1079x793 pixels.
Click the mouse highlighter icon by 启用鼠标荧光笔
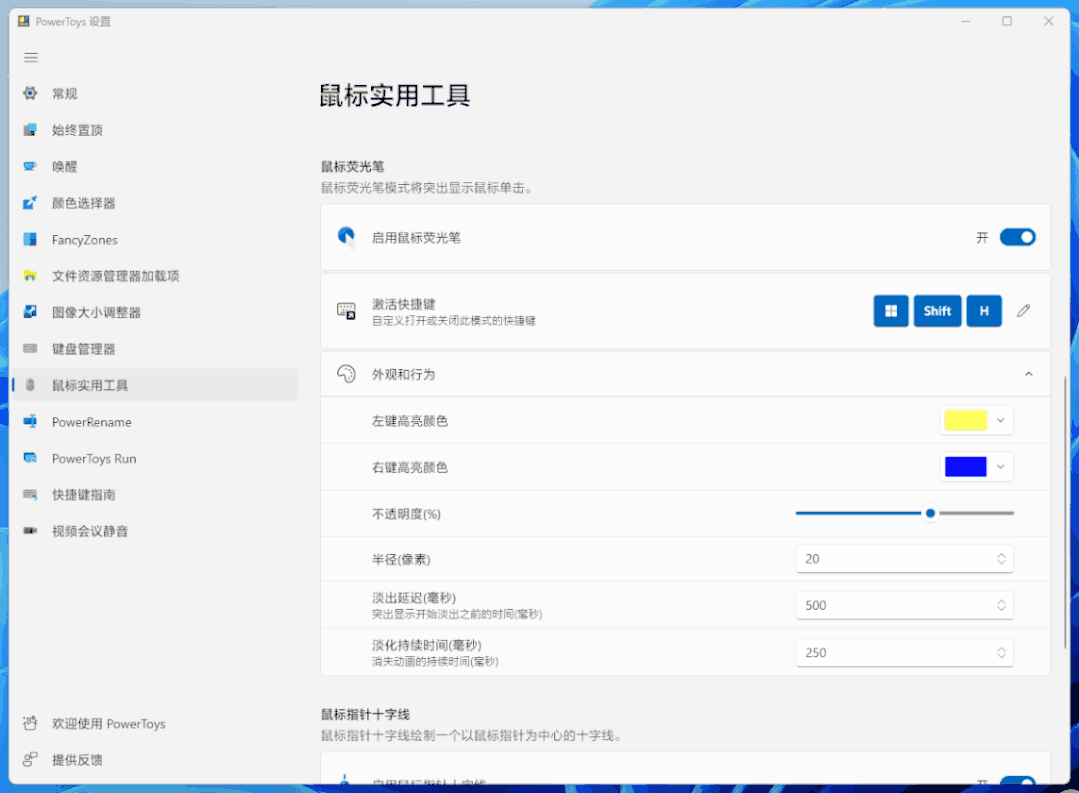click(x=346, y=237)
